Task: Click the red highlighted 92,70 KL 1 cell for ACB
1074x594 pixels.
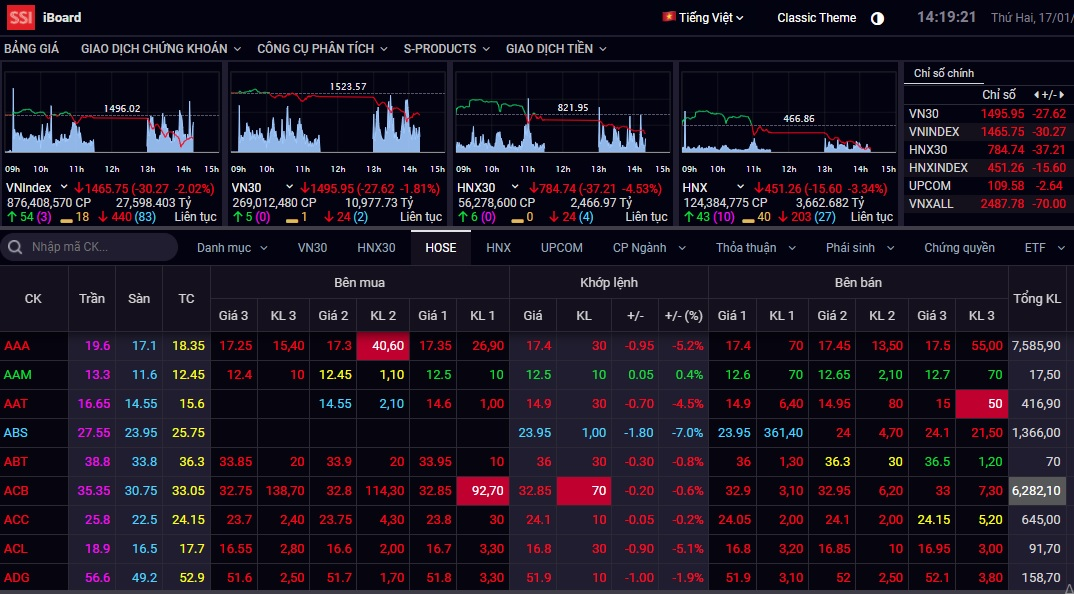Action: click(484, 491)
